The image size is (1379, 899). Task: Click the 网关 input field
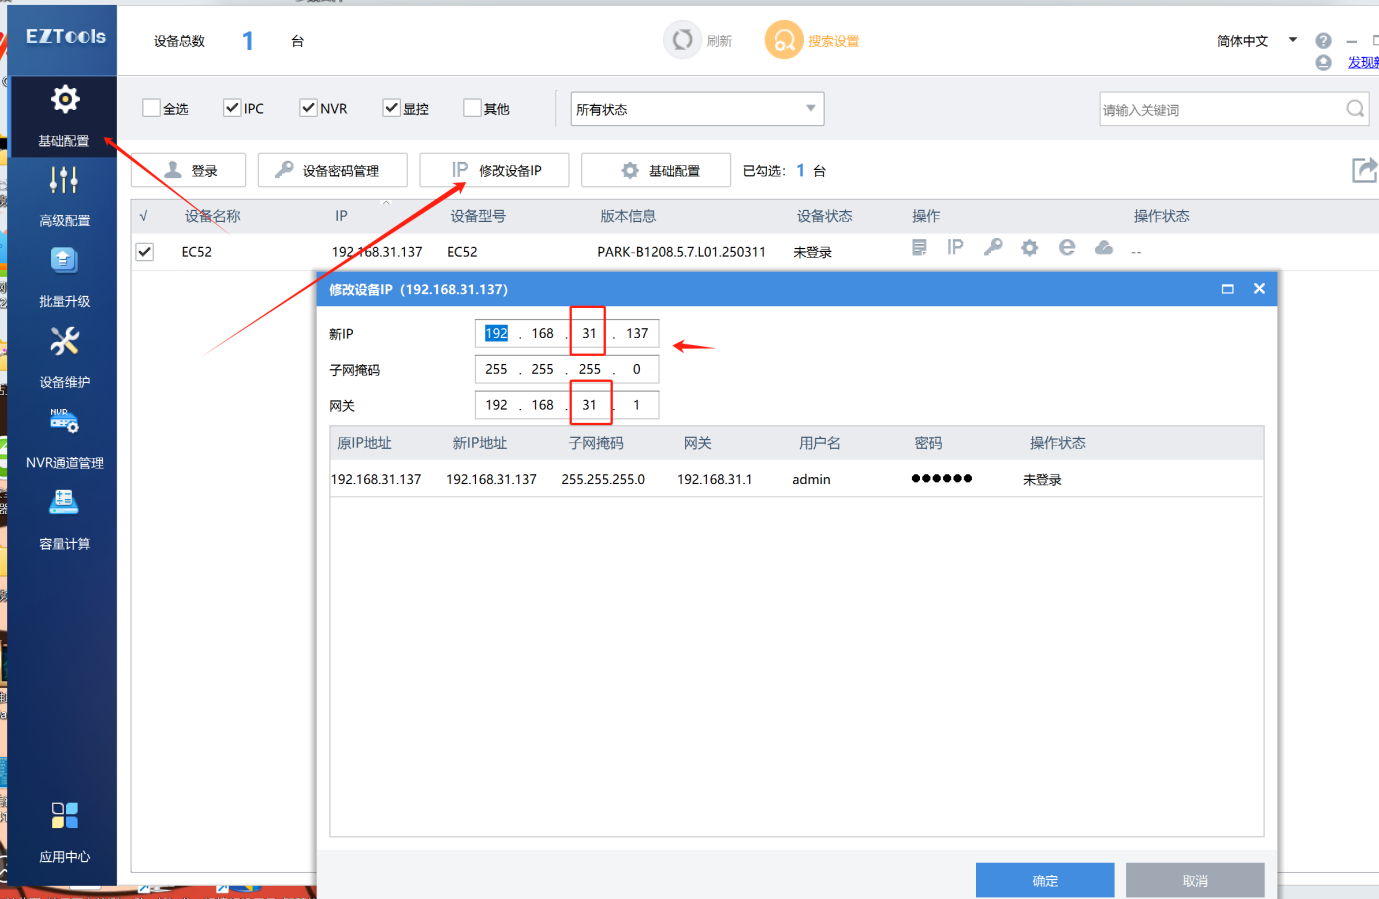point(567,406)
